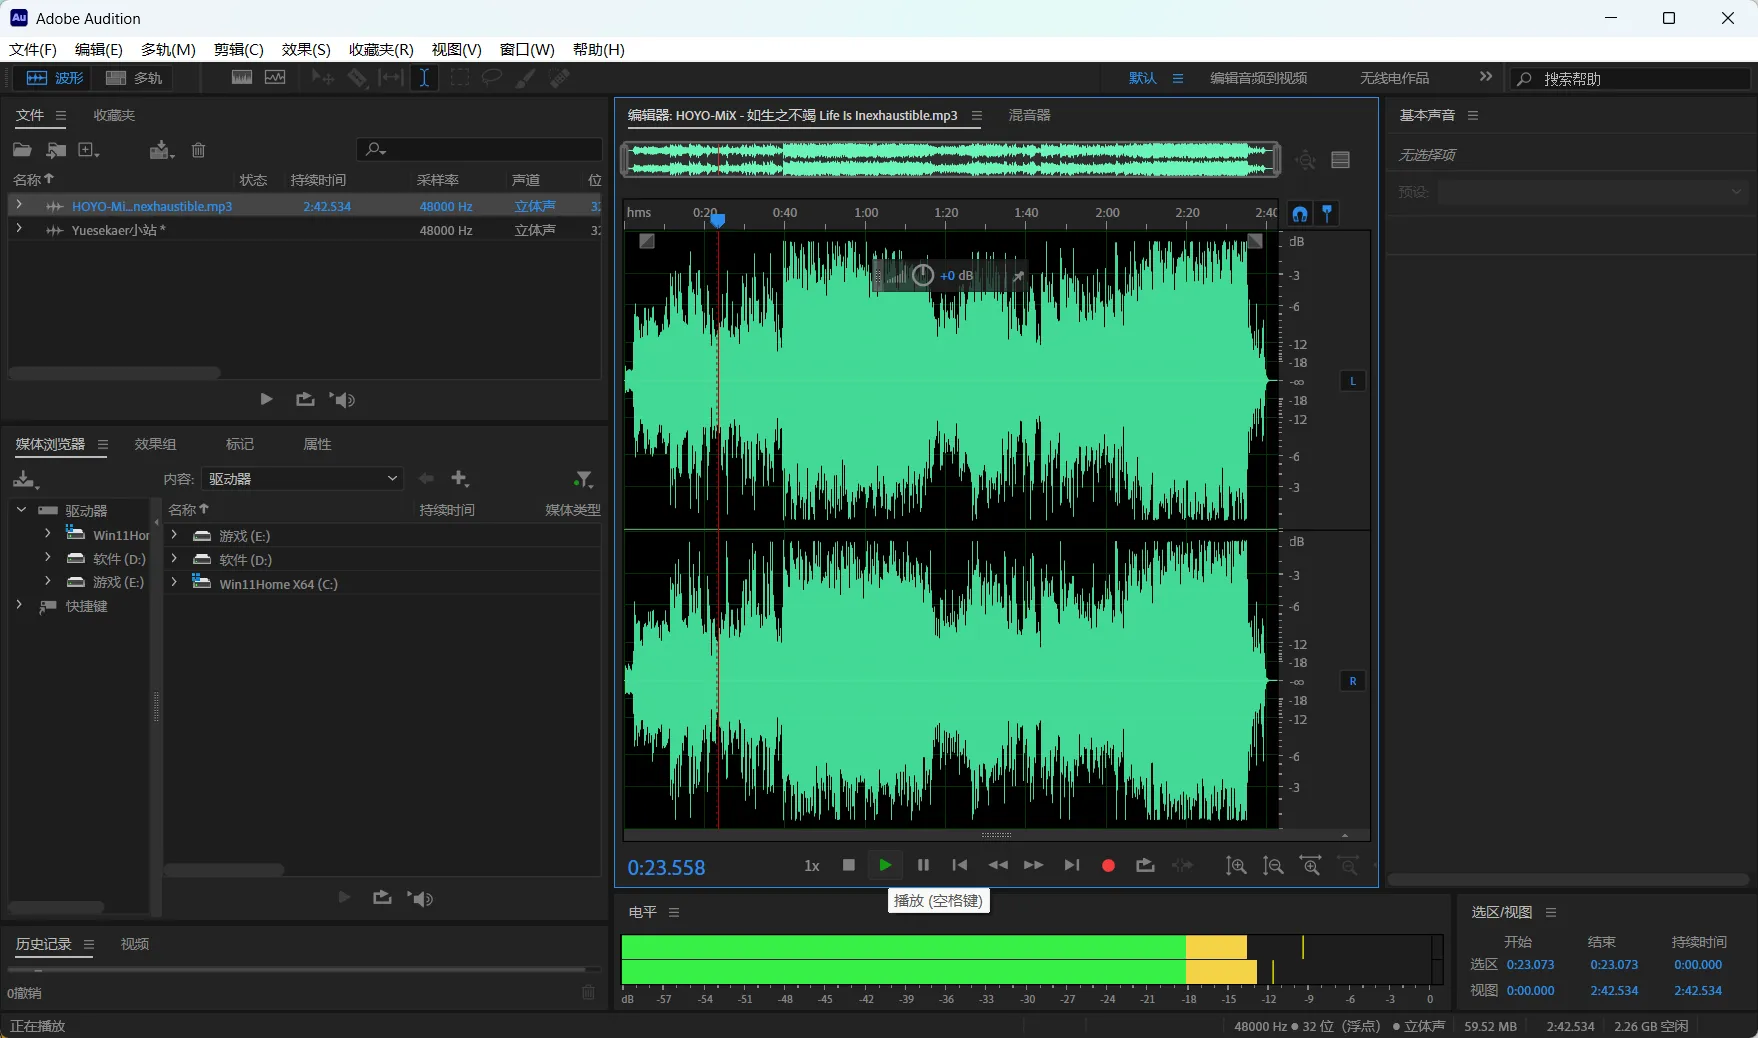This screenshot has height=1038, width=1758.
Task: Zoom out amplitude
Action: click(1273, 866)
